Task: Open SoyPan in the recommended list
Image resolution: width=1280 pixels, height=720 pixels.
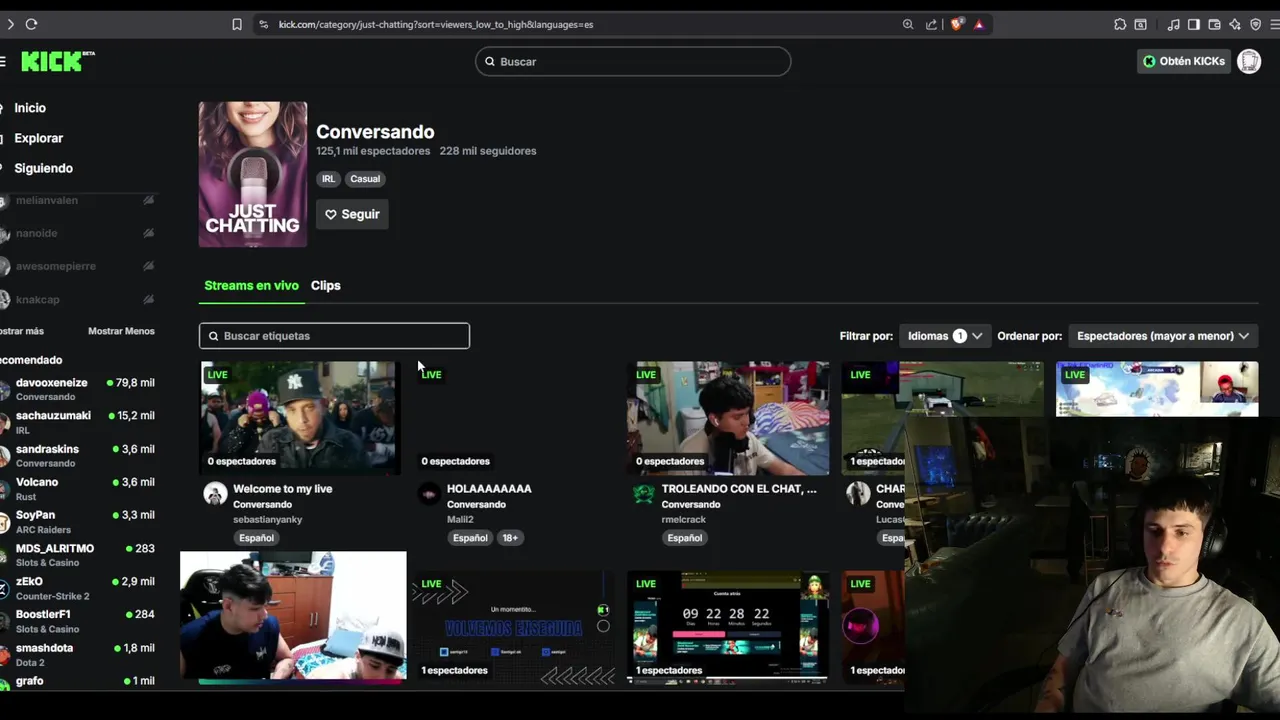Action: point(78,521)
